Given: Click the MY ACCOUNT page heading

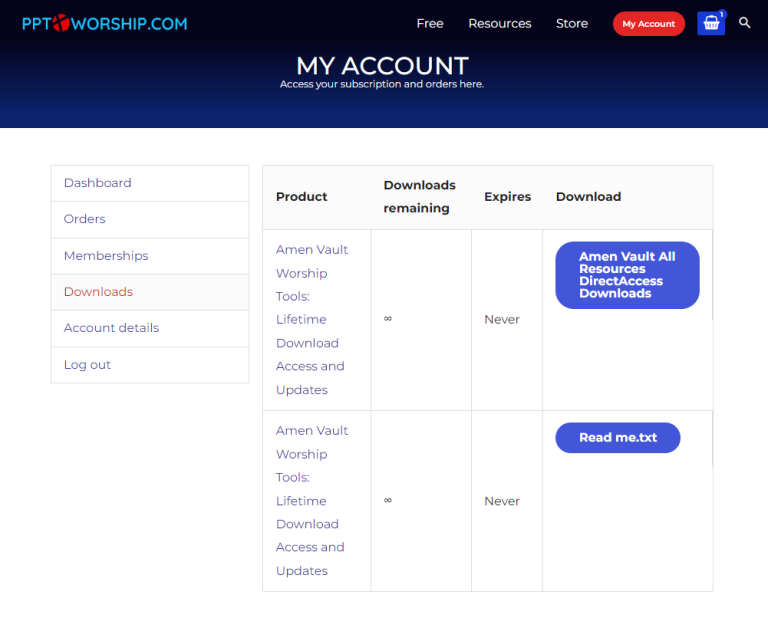Looking at the screenshot, I should [x=382, y=66].
